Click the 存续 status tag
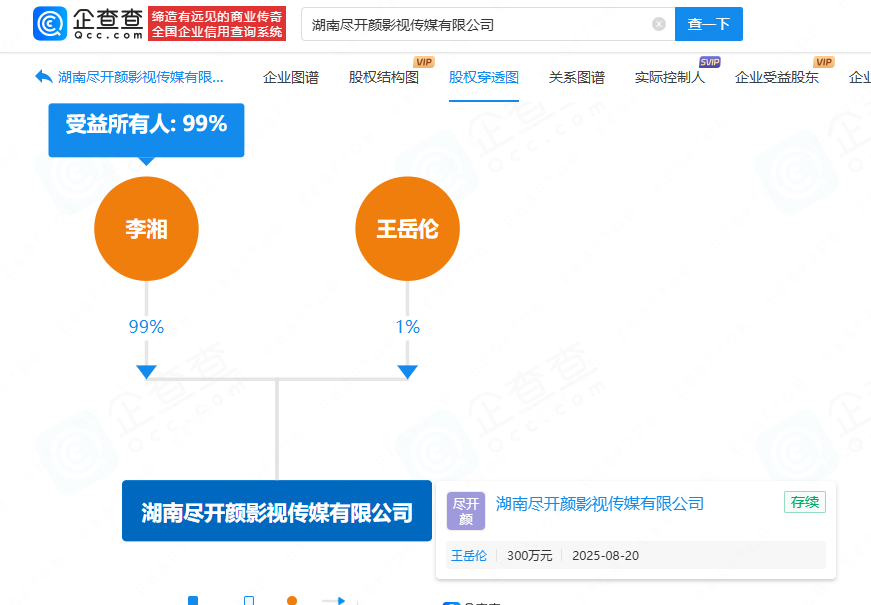 coord(803,502)
